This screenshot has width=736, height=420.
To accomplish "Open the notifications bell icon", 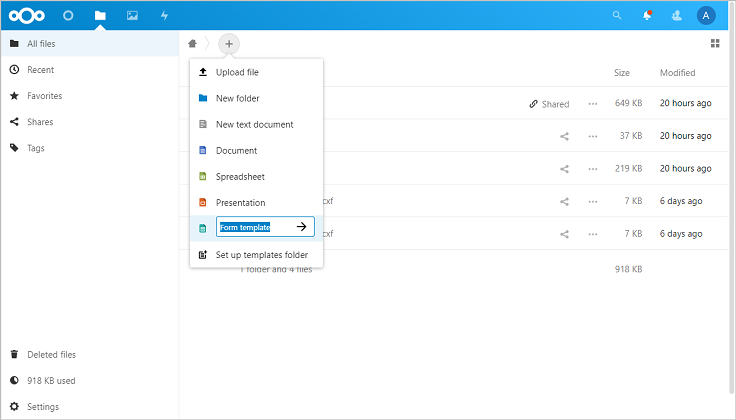I will pyautogui.click(x=647, y=16).
